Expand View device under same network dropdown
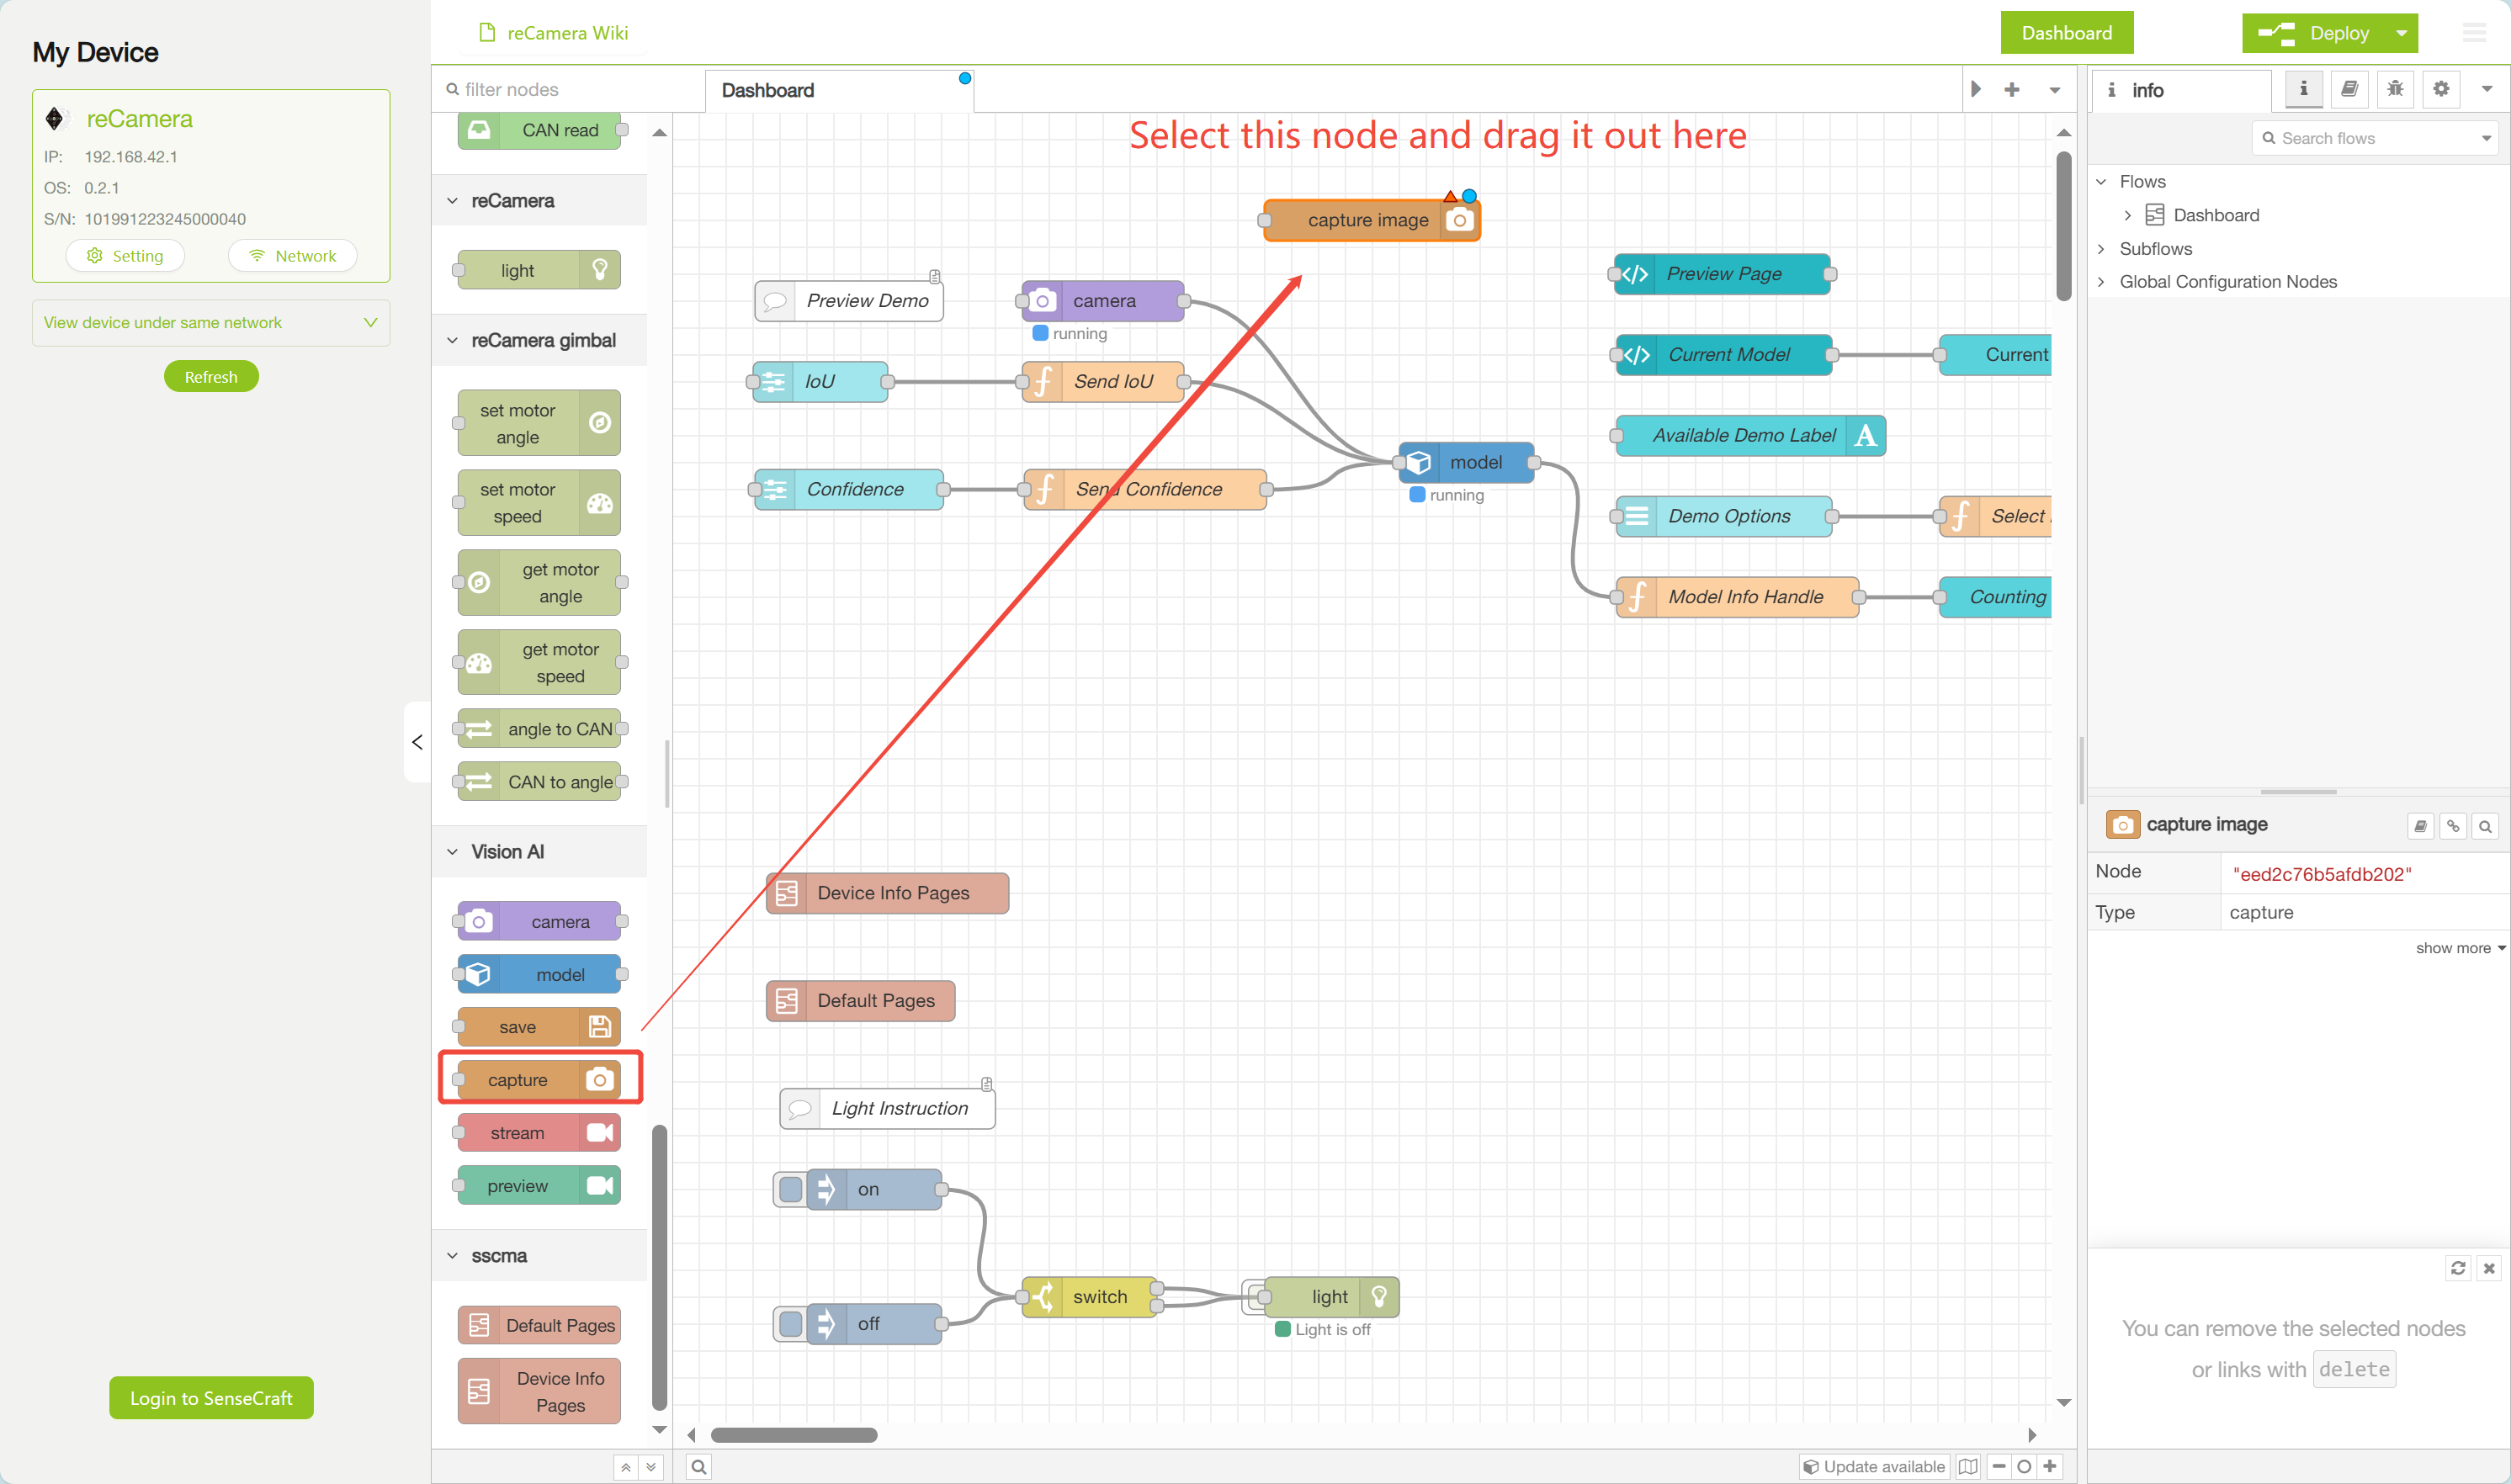Image resolution: width=2511 pixels, height=1484 pixels. point(370,322)
